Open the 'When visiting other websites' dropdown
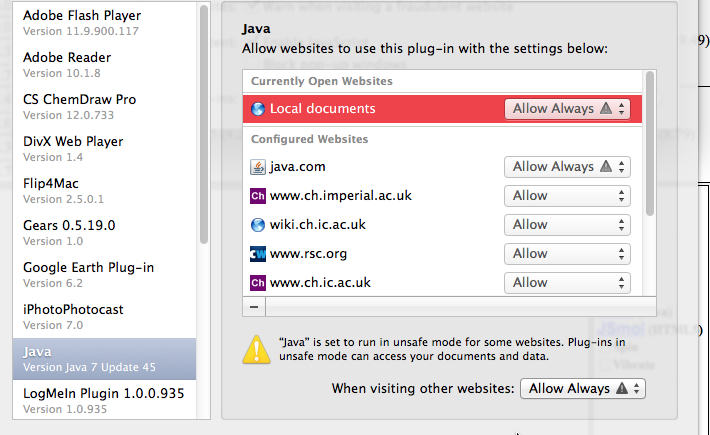Viewport: 710px width, 435px height. click(x=583, y=388)
